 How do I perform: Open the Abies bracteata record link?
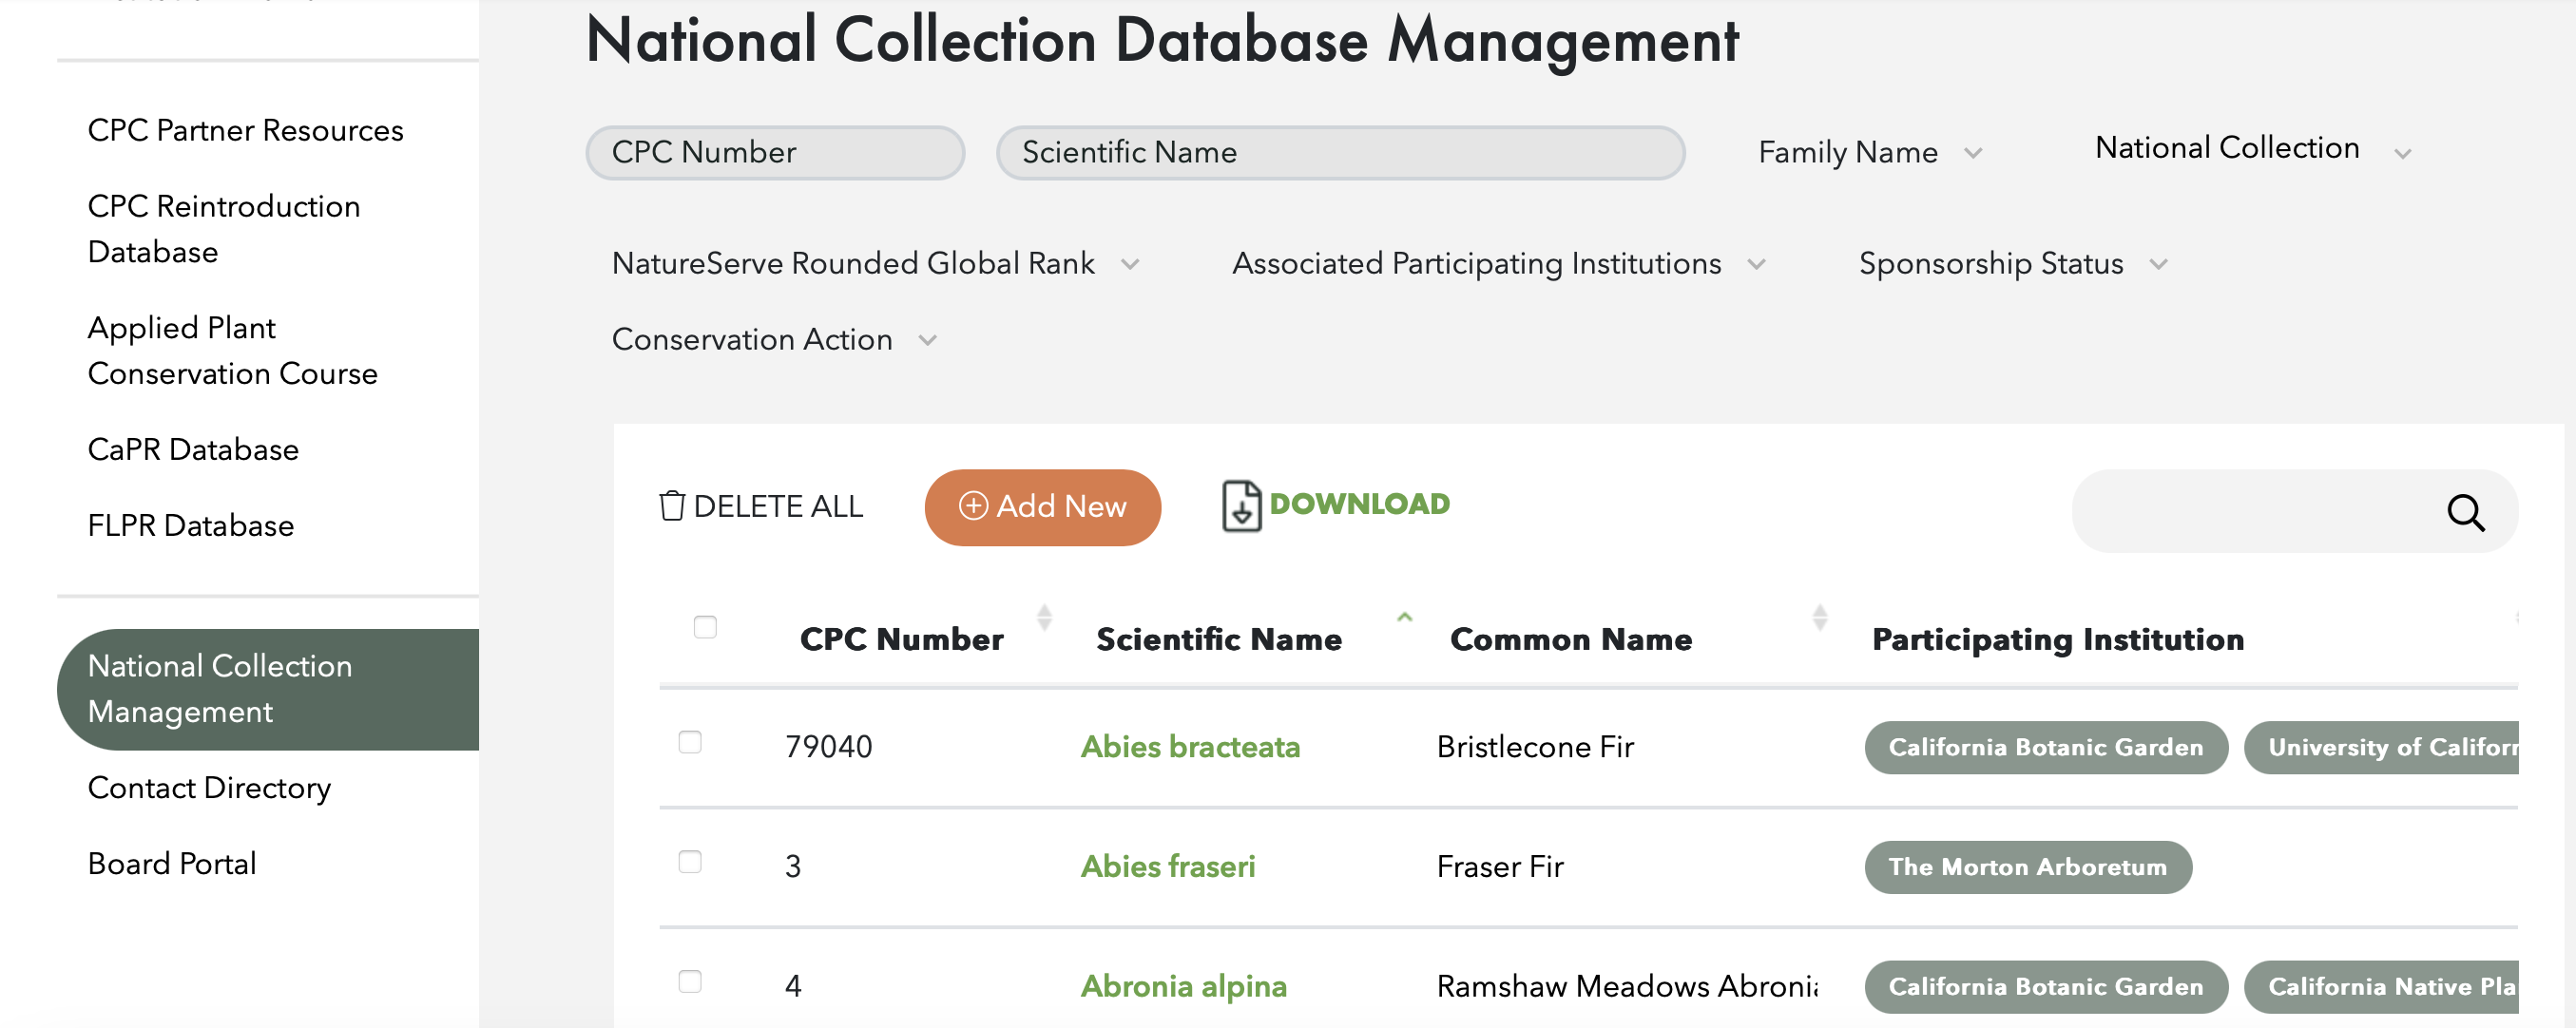pos(1190,747)
